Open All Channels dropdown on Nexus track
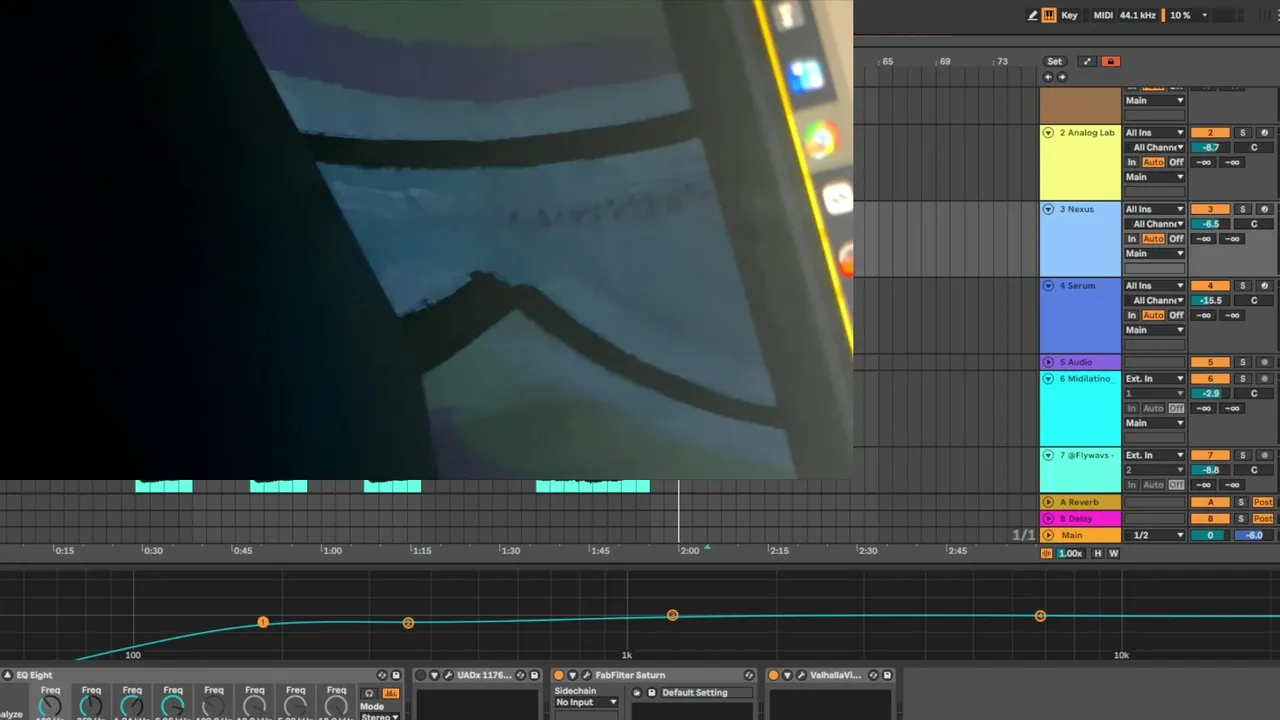 [1154, 224]
